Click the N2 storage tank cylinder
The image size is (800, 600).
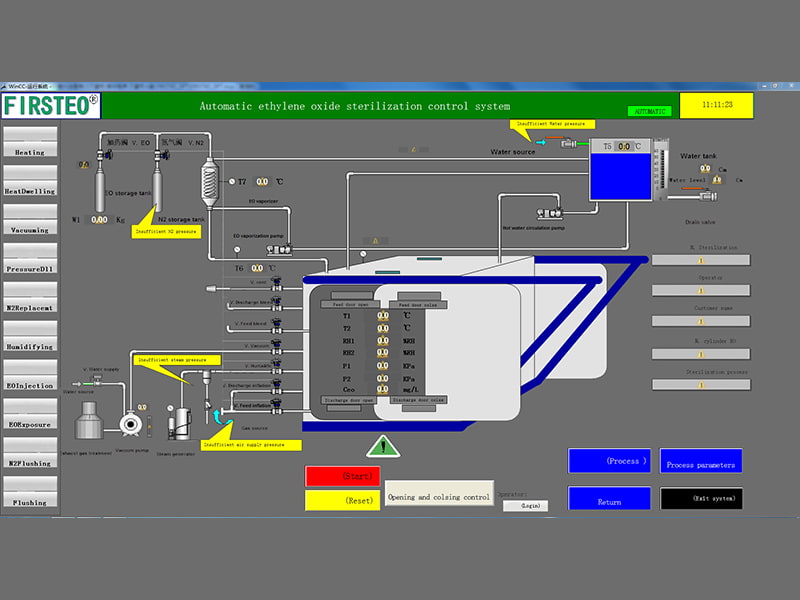point(158,189)
